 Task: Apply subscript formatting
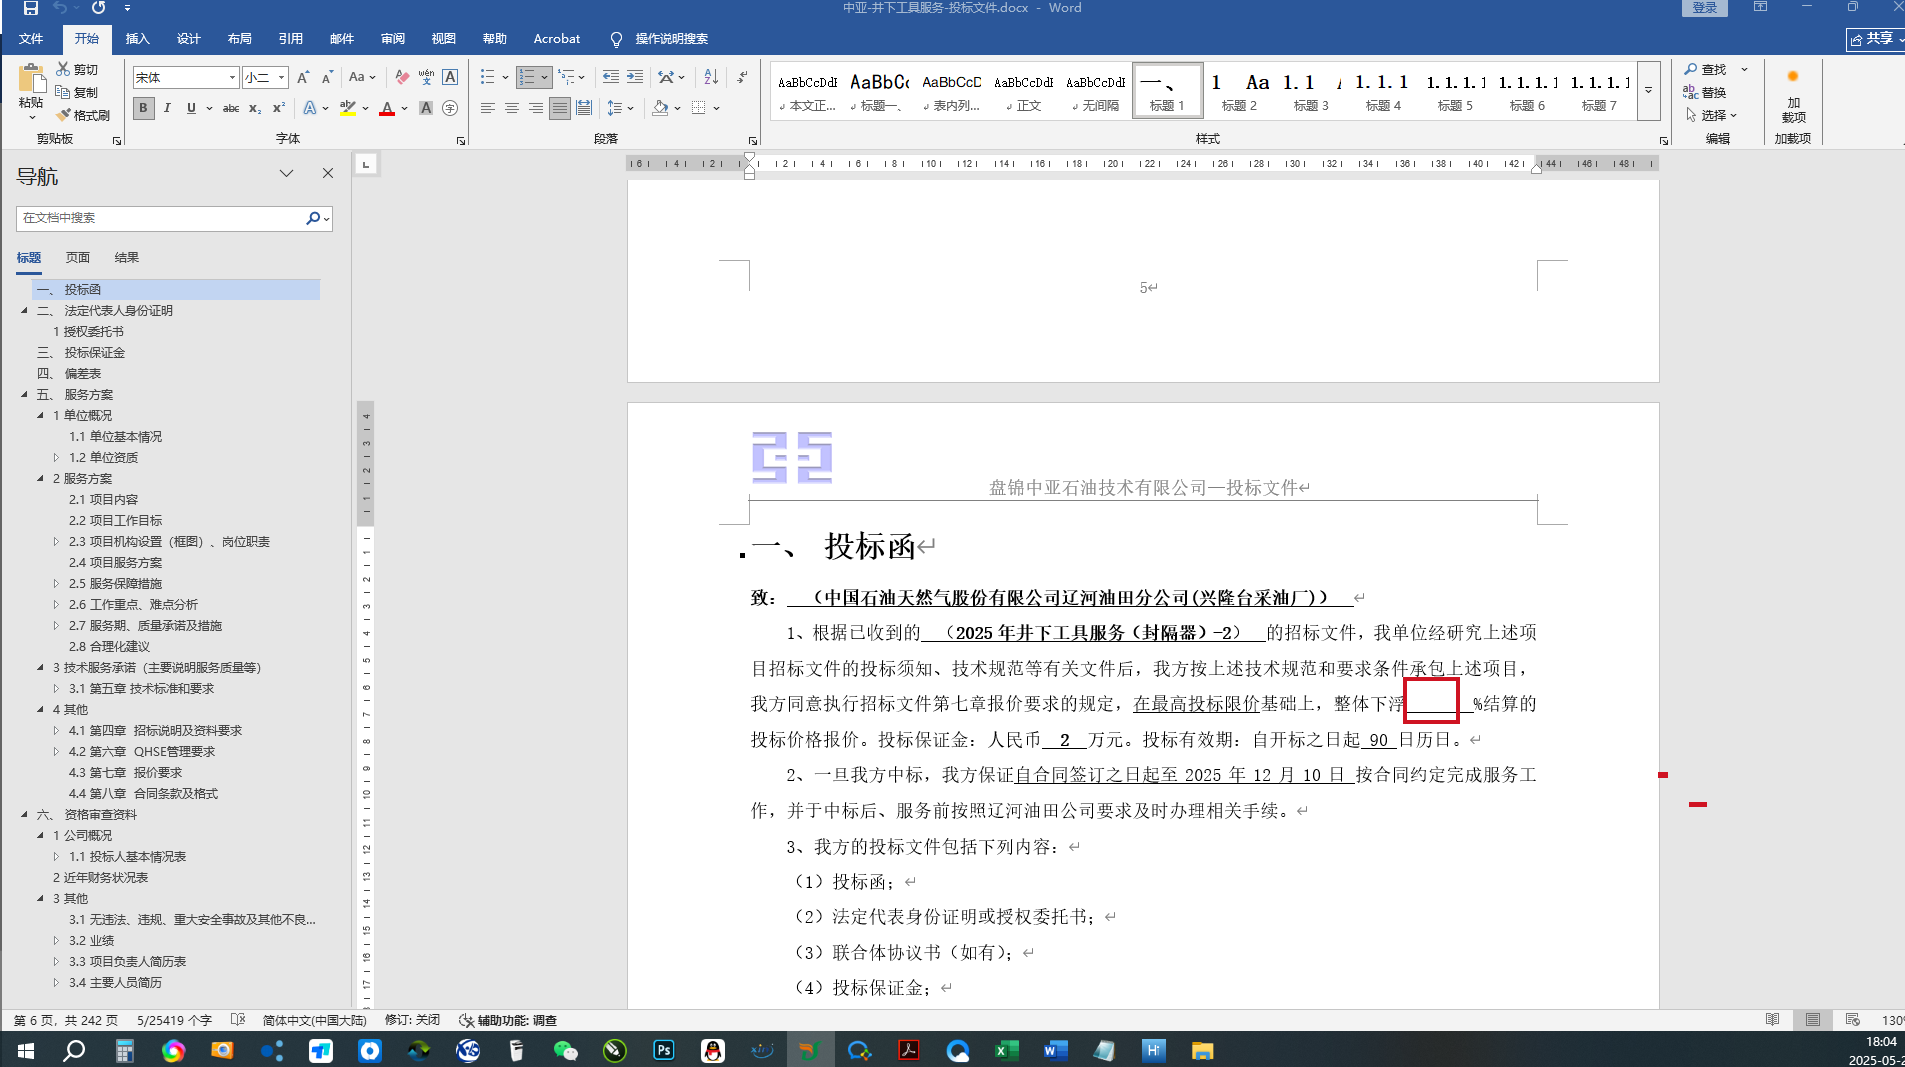tap(255, 108)
